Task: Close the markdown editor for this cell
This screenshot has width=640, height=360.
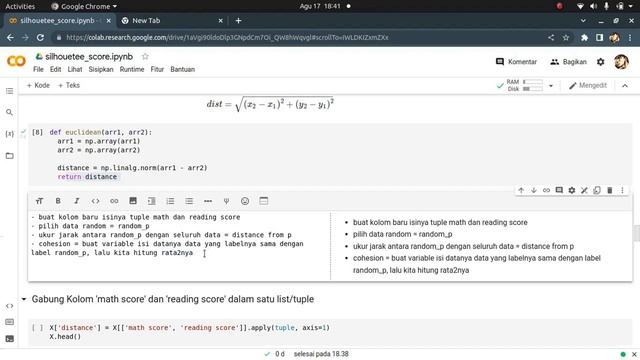Action: [x=584, y=190]
